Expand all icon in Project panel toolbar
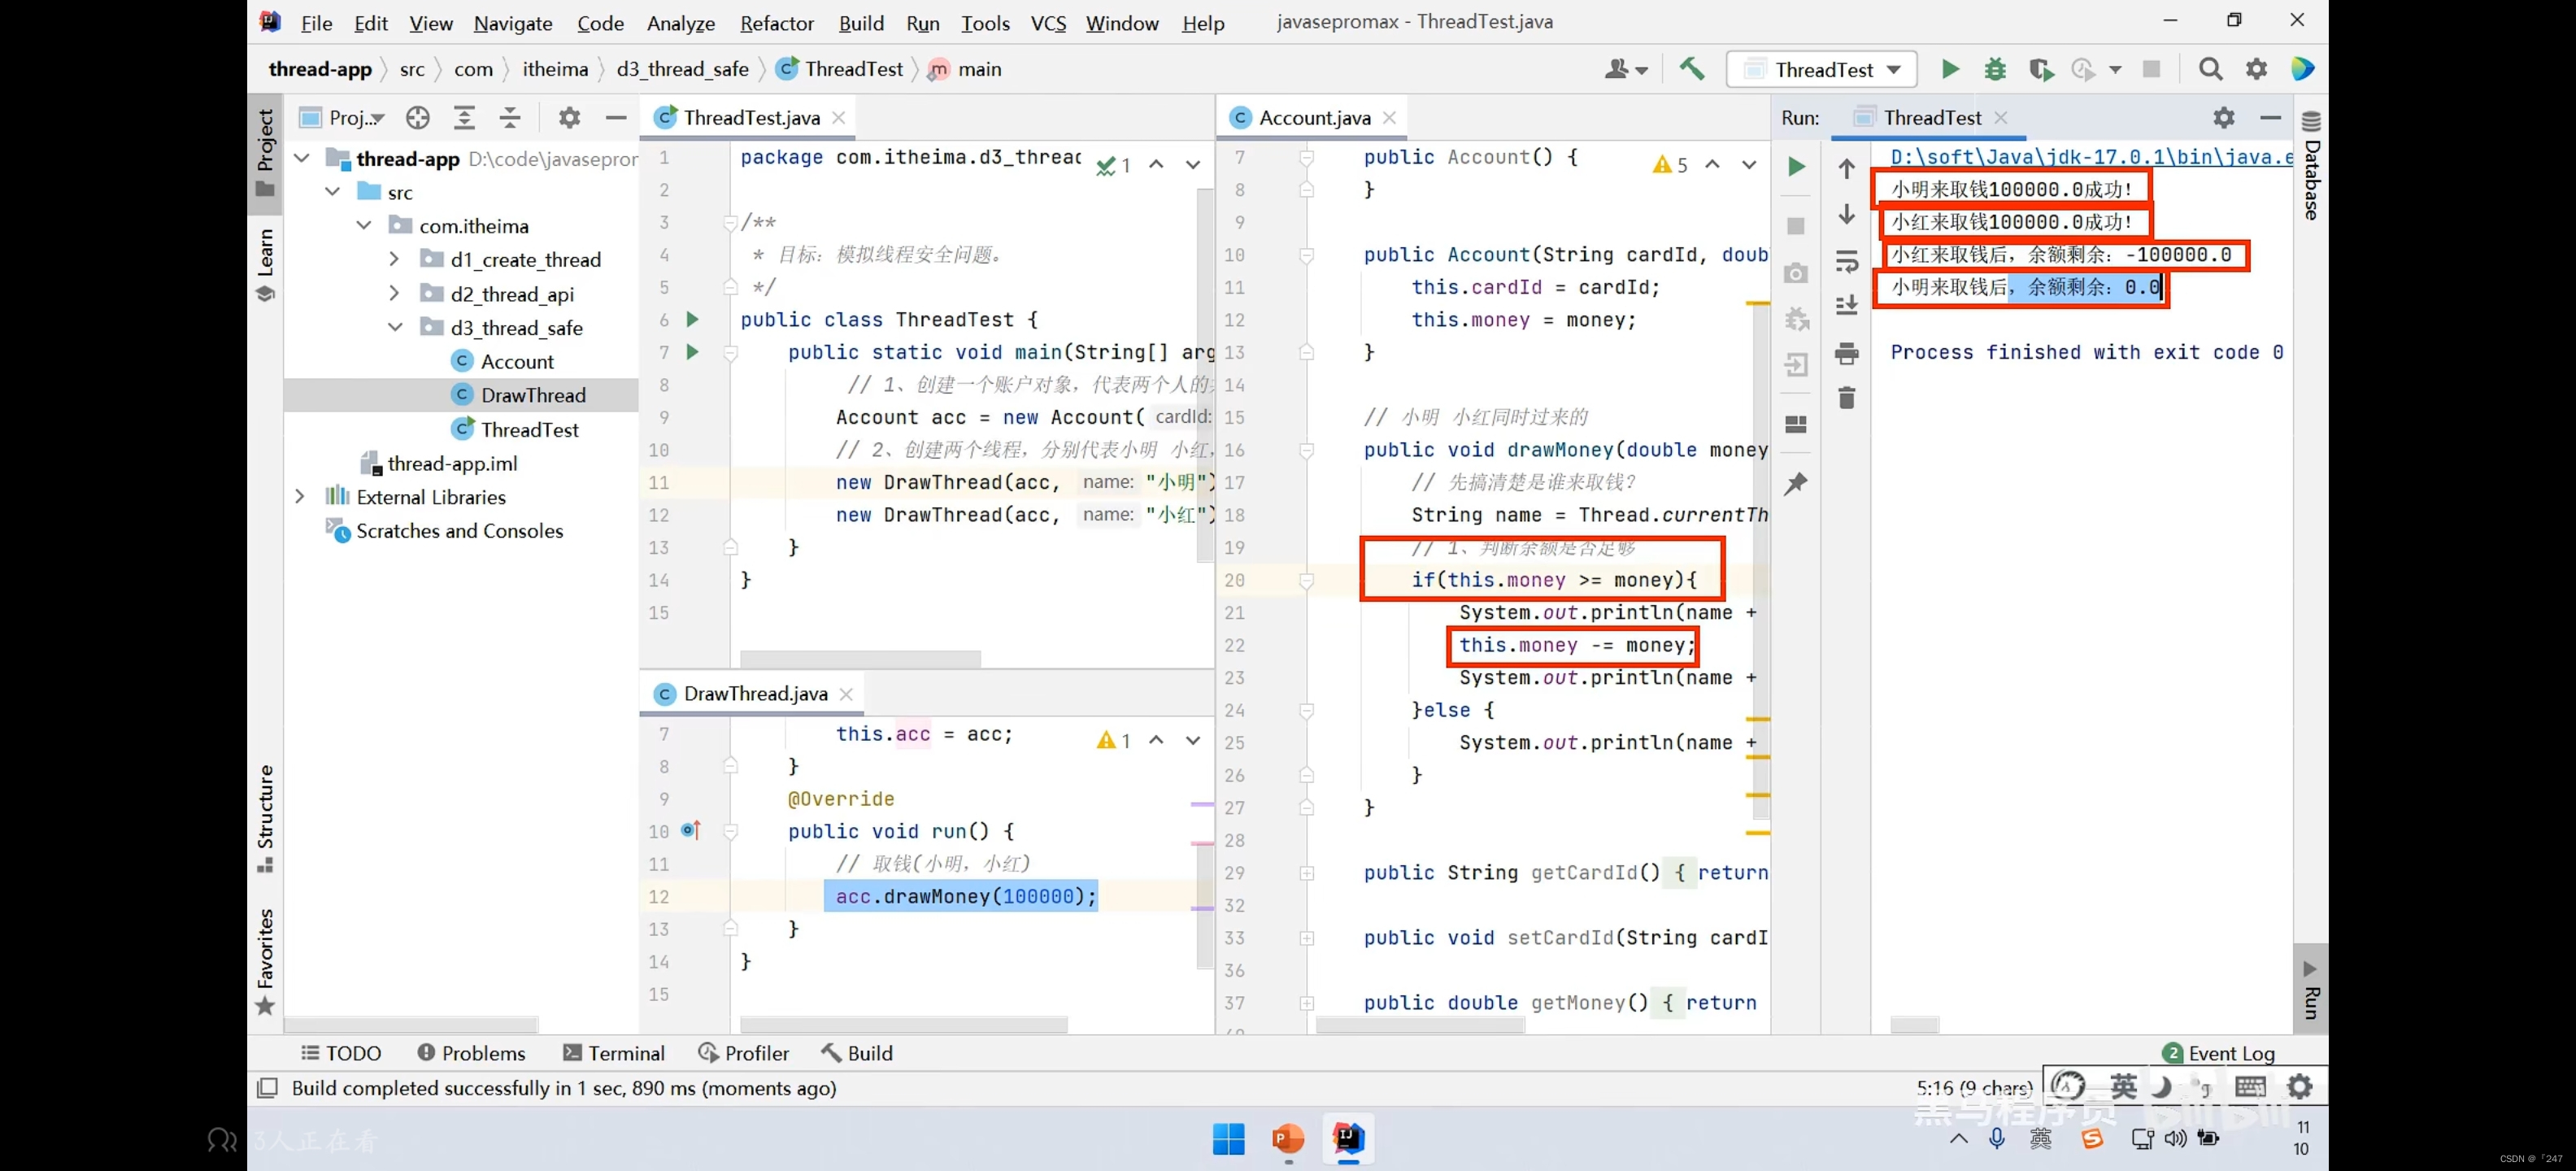Screen dimensions: 2576x1171 click(464, 118)
